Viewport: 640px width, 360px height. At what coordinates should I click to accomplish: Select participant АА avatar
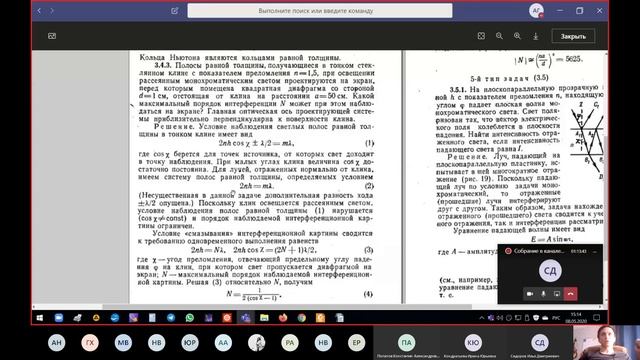(223, 342)
